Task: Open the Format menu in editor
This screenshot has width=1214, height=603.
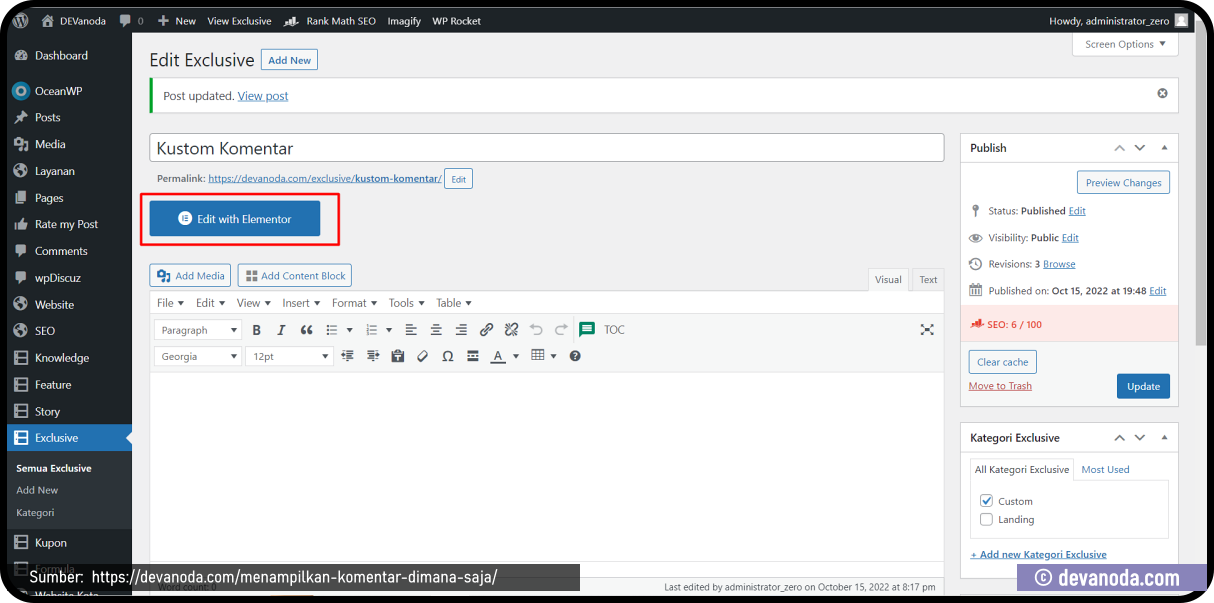Action: click(355, 303)
